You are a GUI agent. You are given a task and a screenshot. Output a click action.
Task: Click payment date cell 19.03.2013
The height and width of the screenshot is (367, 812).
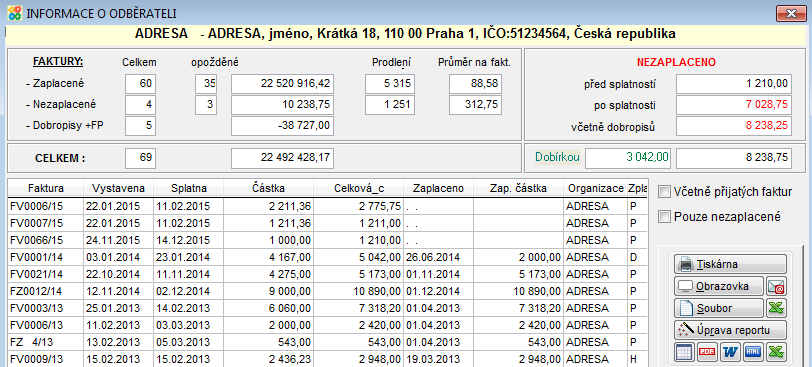[438, 359]
